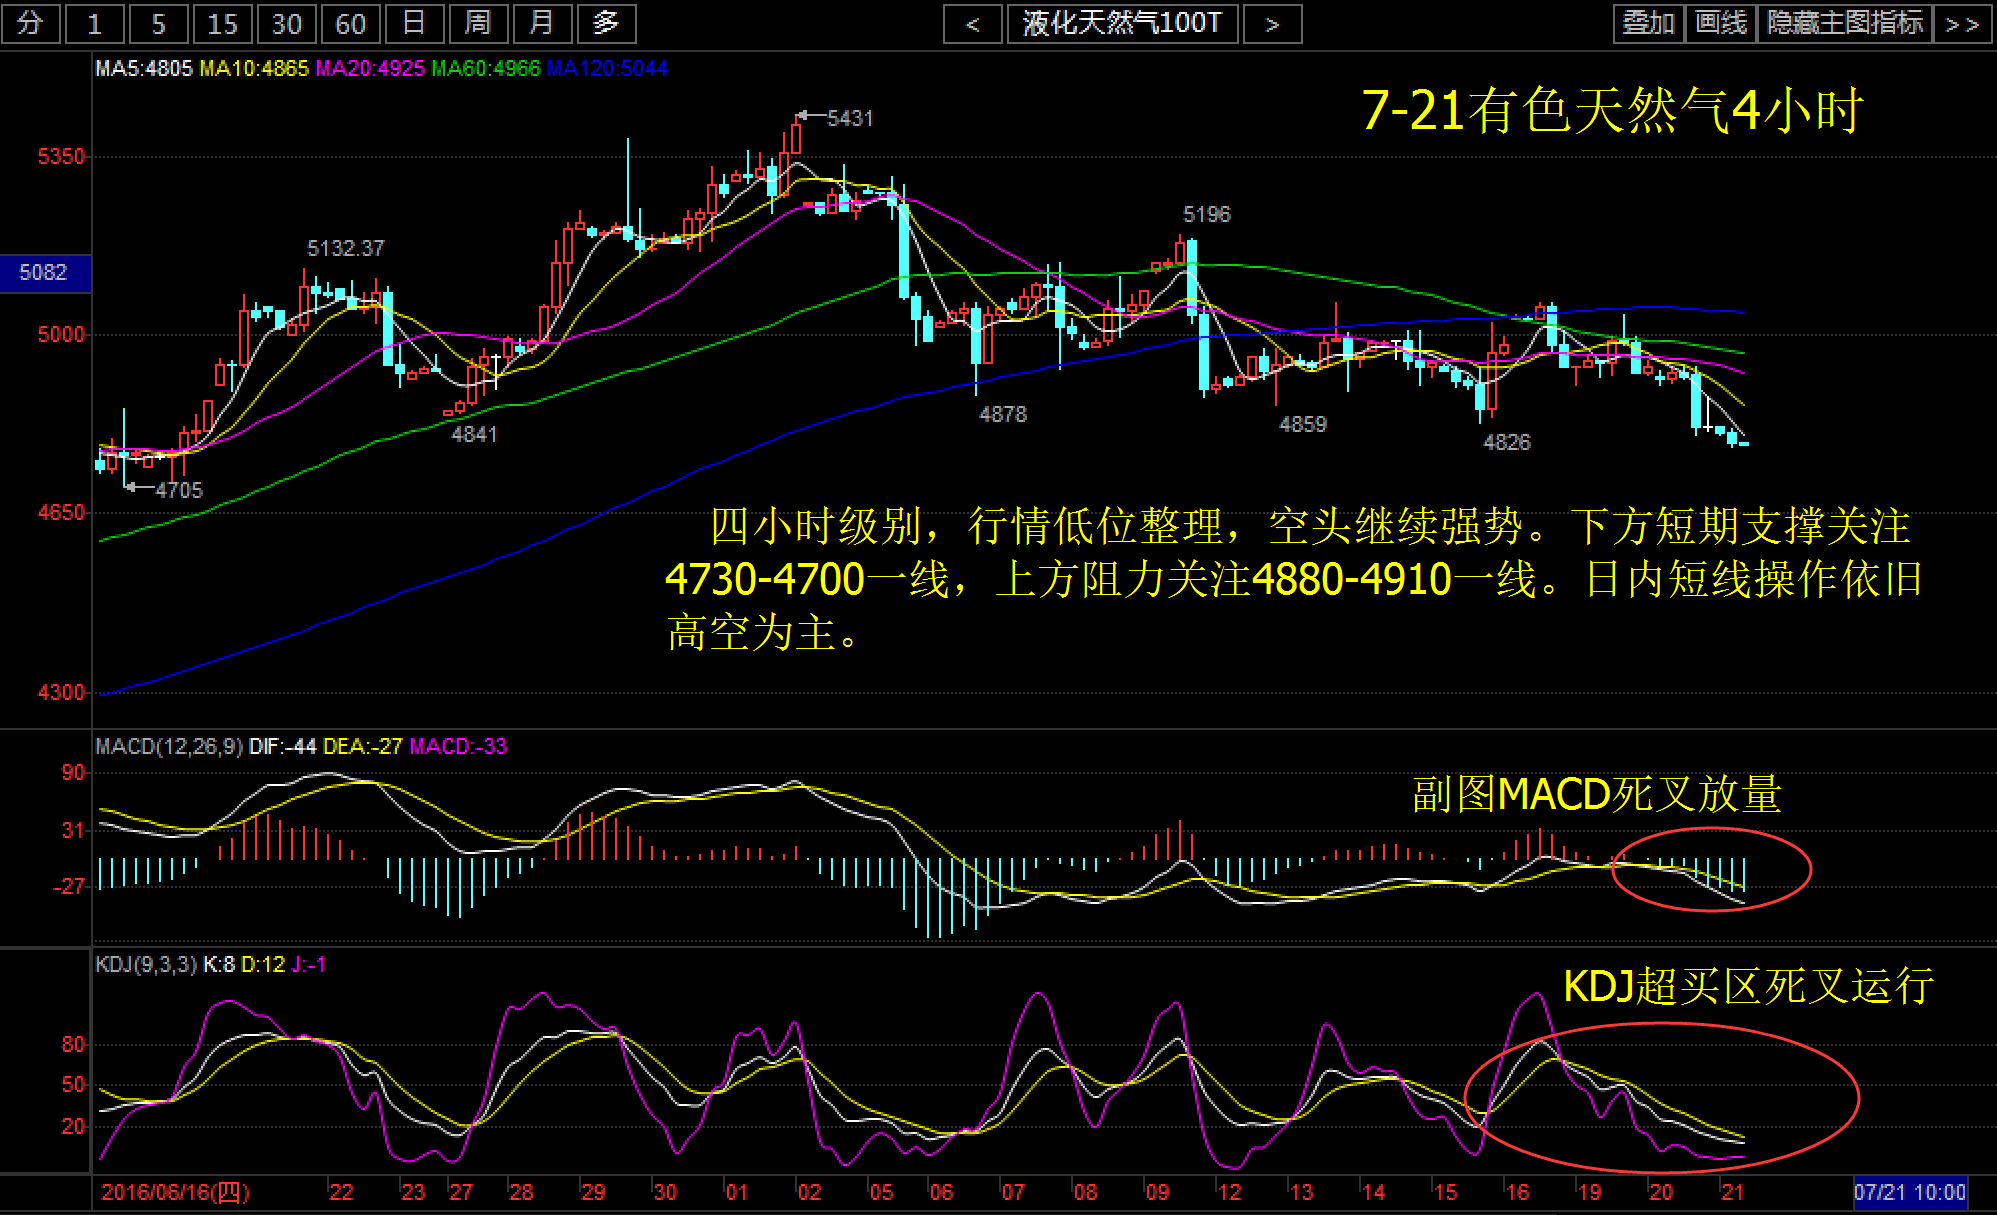Click the 5132.37 peak label
Screen dimensions: 1997x1215
[345, 249]
